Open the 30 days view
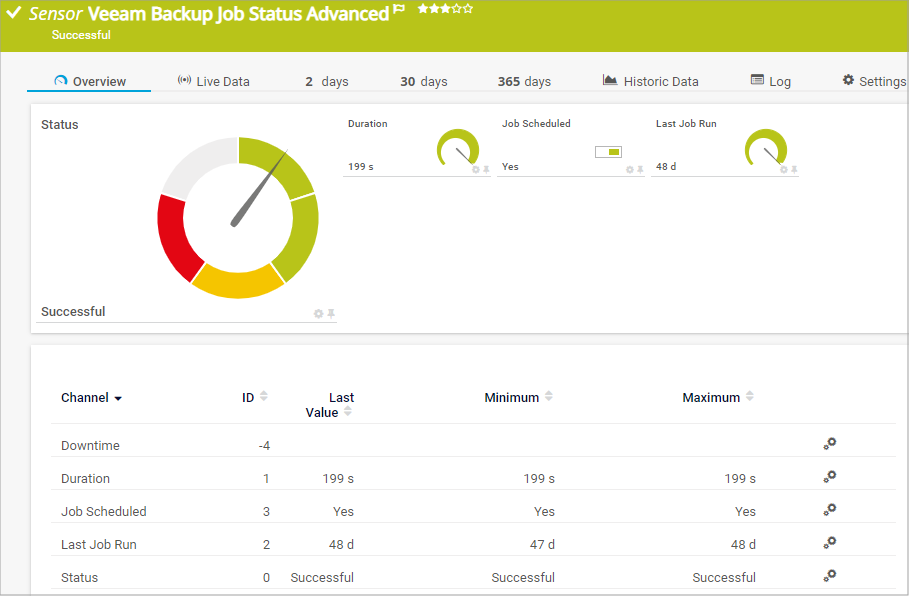The width and height of the screenshot is (909, 596). 424,81
